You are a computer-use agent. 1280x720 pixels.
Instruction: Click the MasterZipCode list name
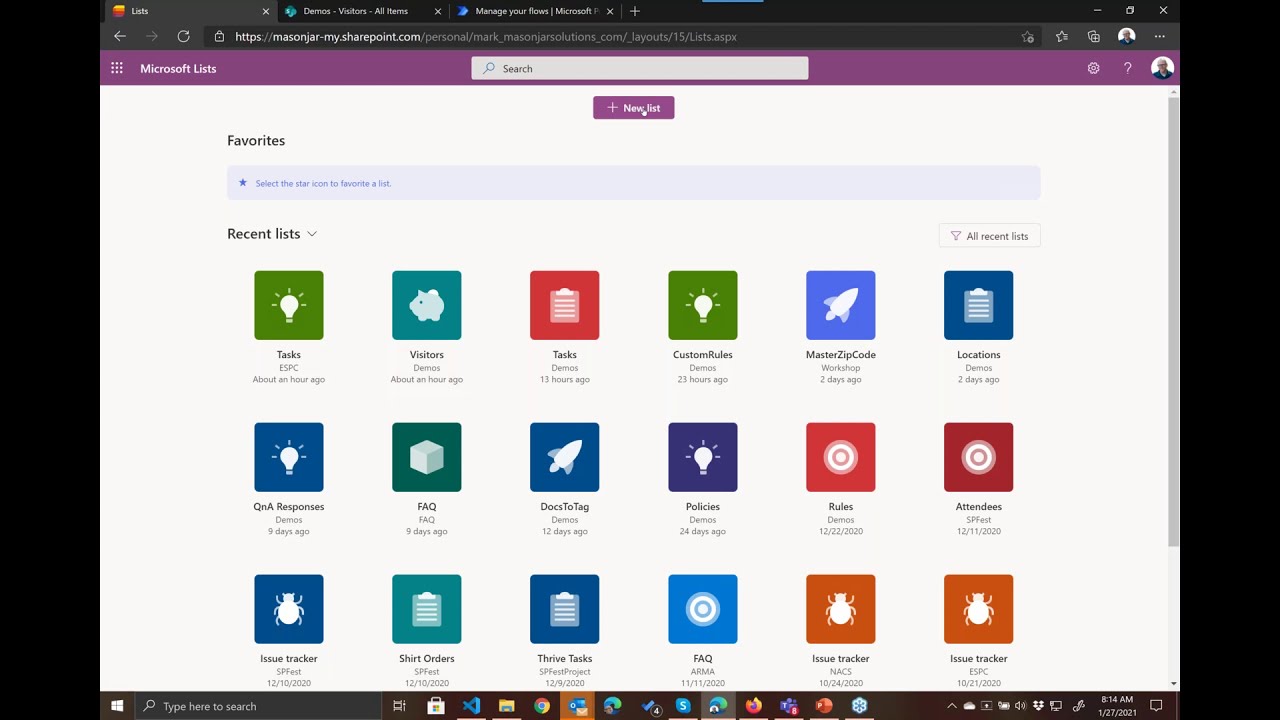pyautogui.click(x=841, y=355)
